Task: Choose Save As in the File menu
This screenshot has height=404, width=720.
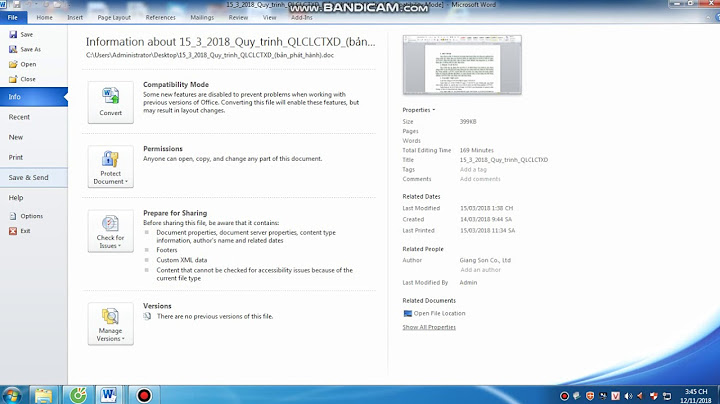Action: point(25,49)
